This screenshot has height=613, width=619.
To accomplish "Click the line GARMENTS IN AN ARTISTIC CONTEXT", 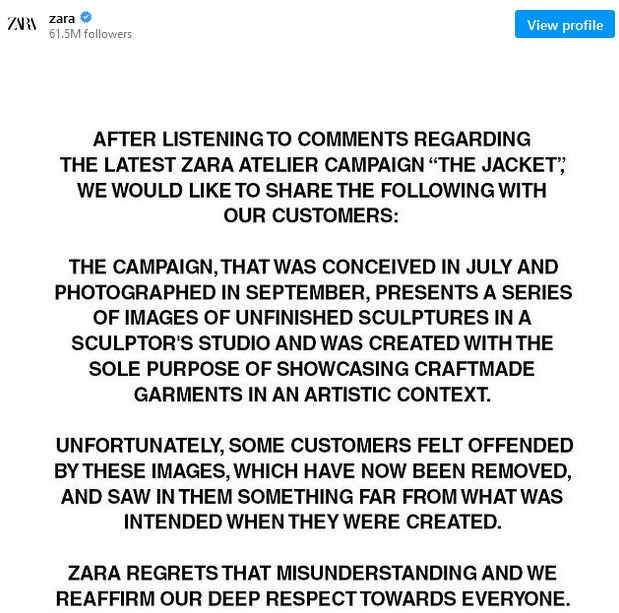I will click(312, 394).
